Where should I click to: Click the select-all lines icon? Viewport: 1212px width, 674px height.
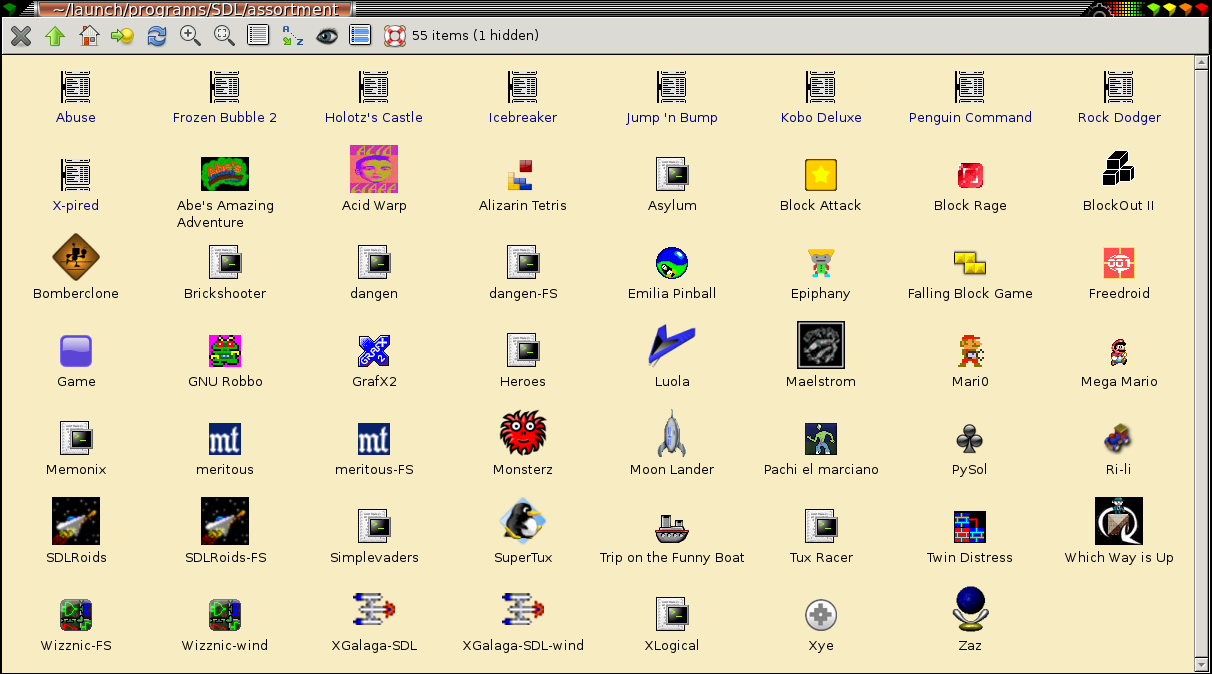pyautogui.click(x=360, y=36)
